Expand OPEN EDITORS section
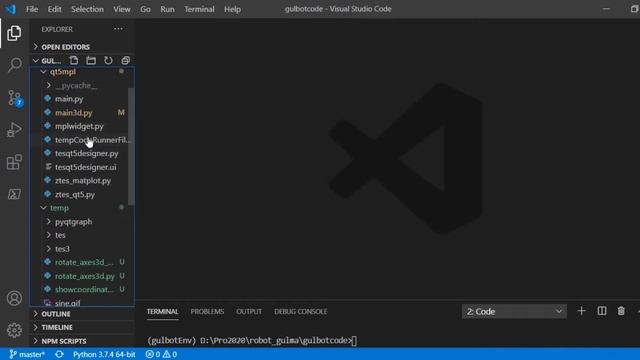 click(x=82, y=47)
